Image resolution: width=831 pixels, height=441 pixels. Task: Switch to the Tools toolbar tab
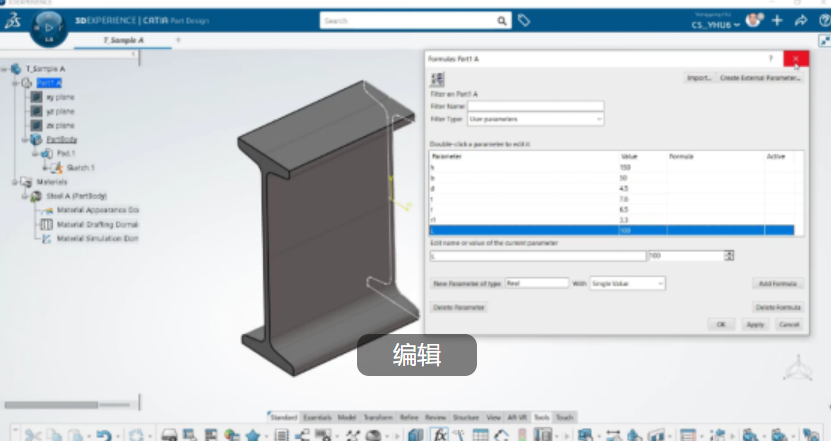click(x=541, y=418)
